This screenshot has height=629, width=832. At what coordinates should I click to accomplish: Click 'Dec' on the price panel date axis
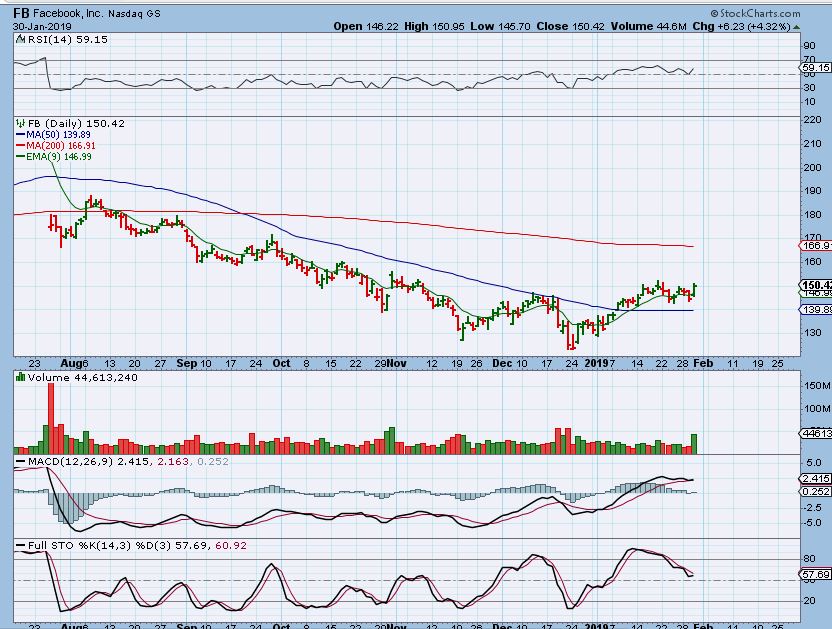click(x=502, y=364)
